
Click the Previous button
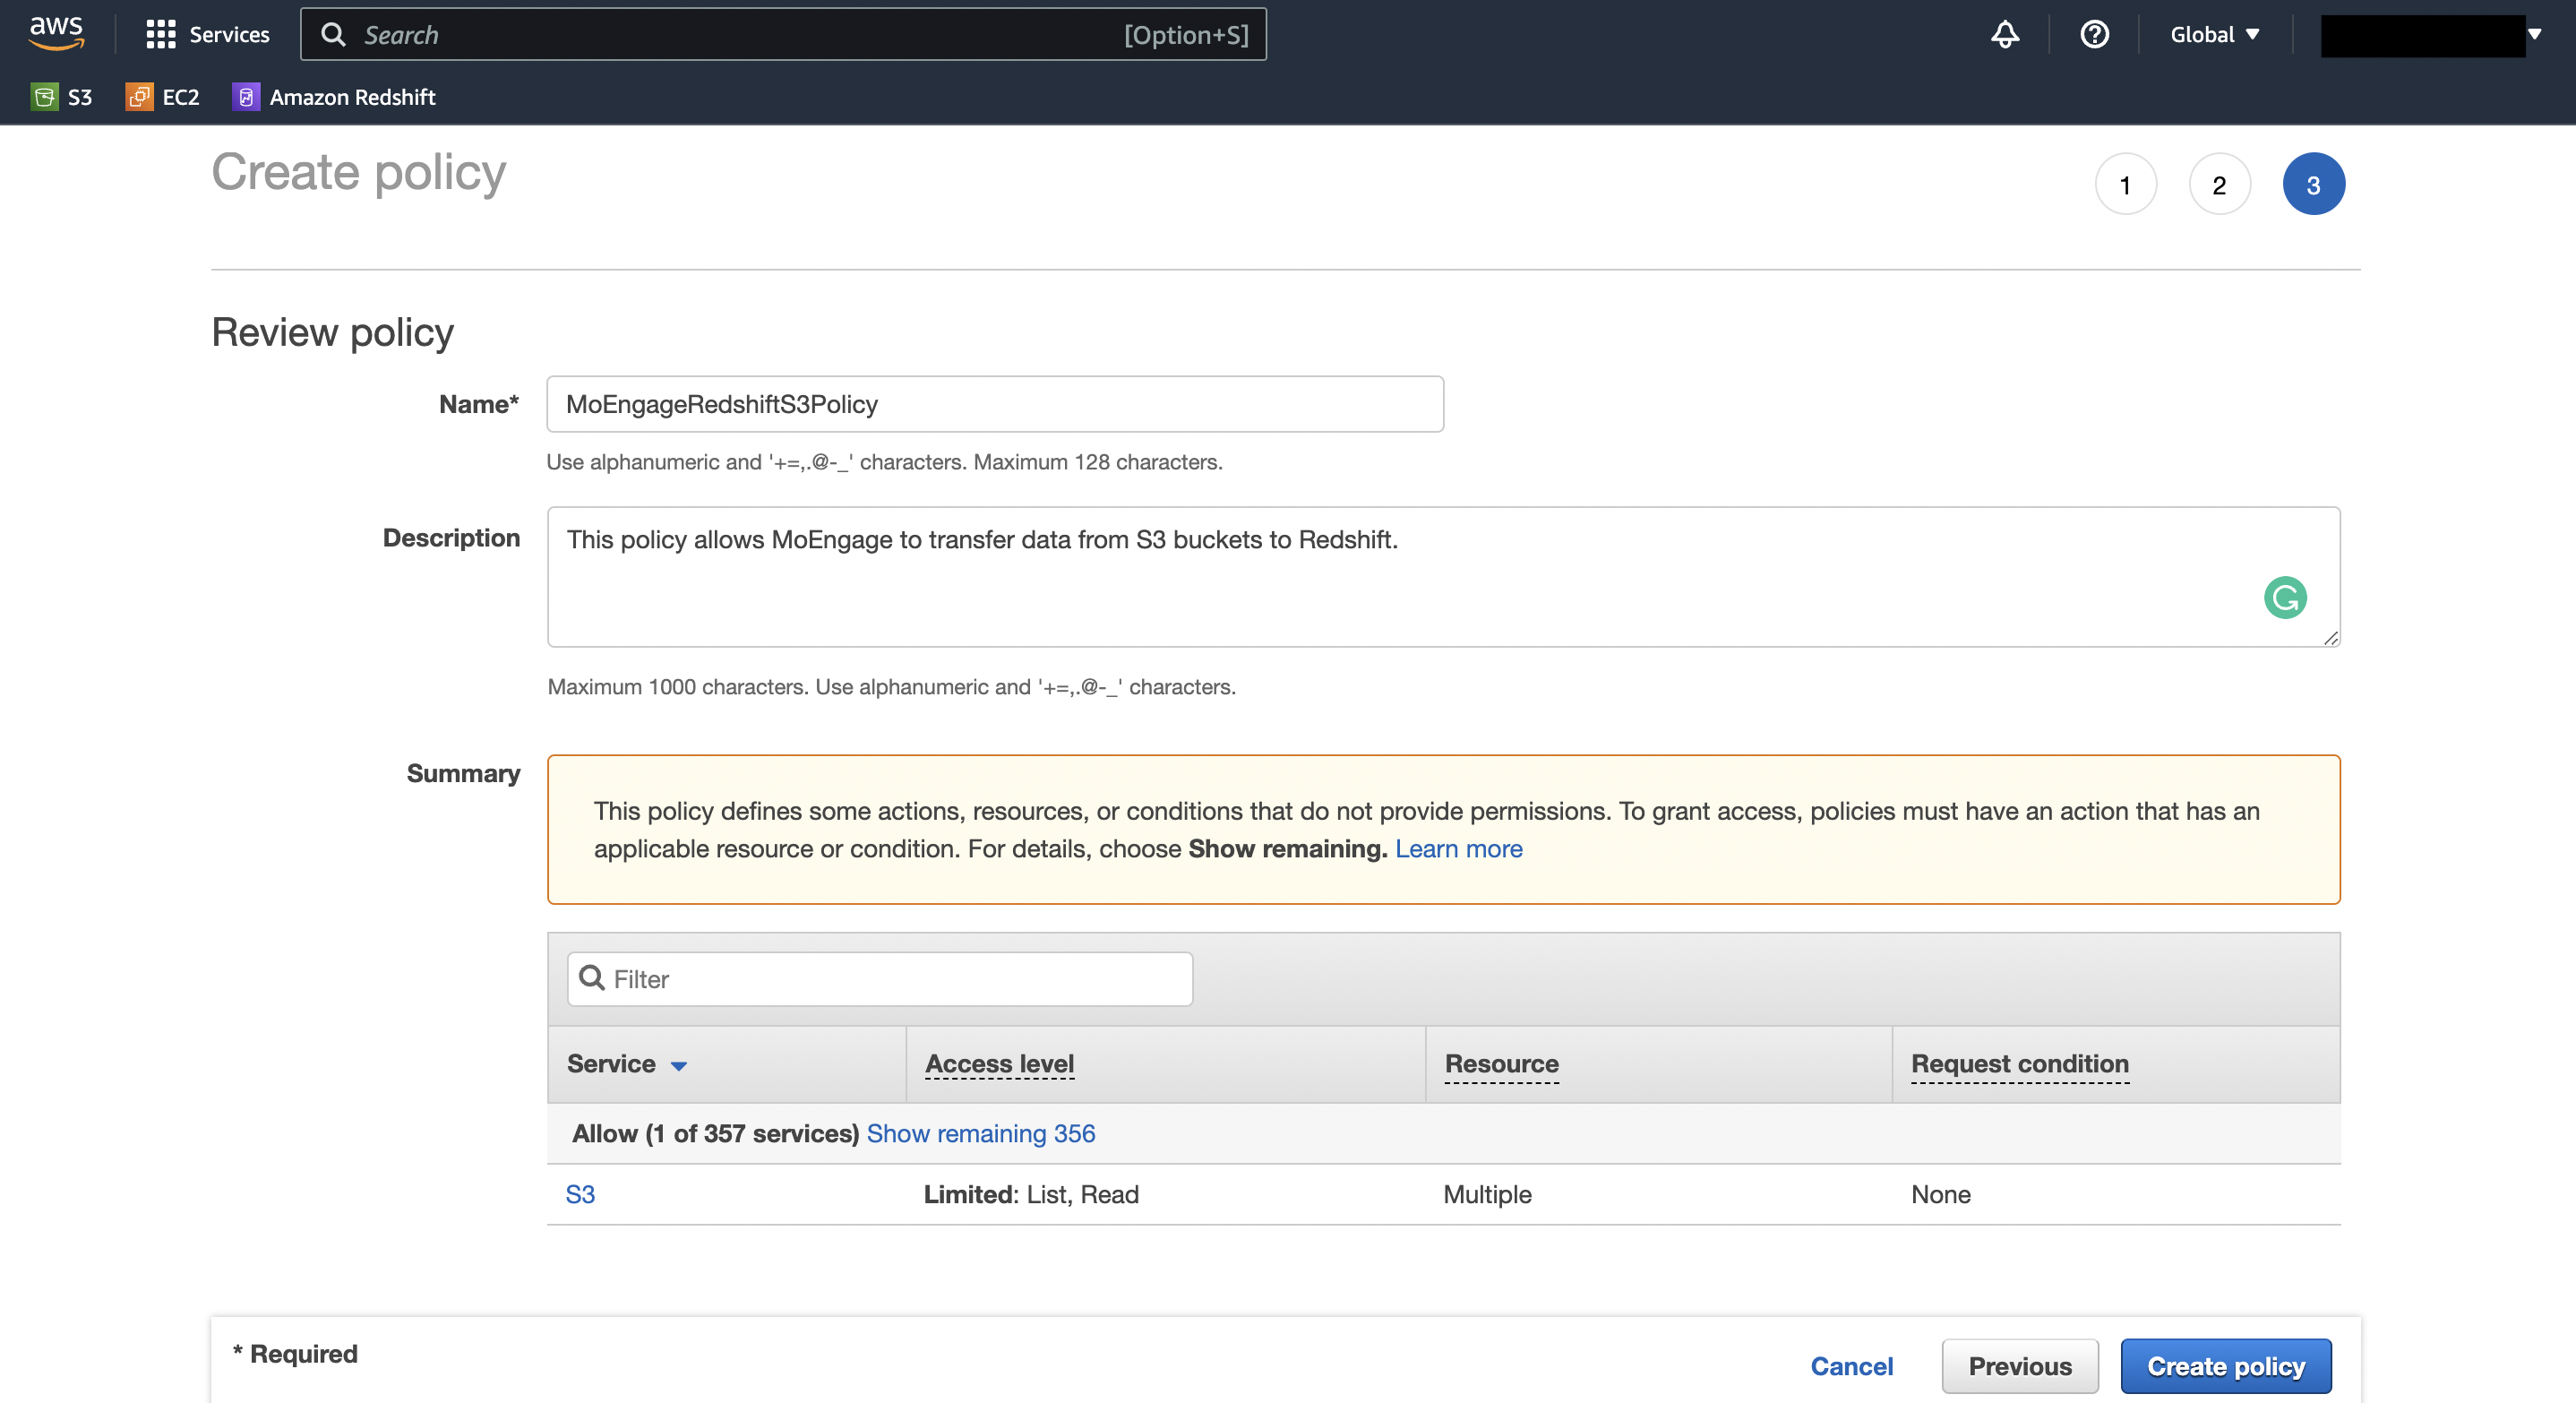coord(2019,1366)
